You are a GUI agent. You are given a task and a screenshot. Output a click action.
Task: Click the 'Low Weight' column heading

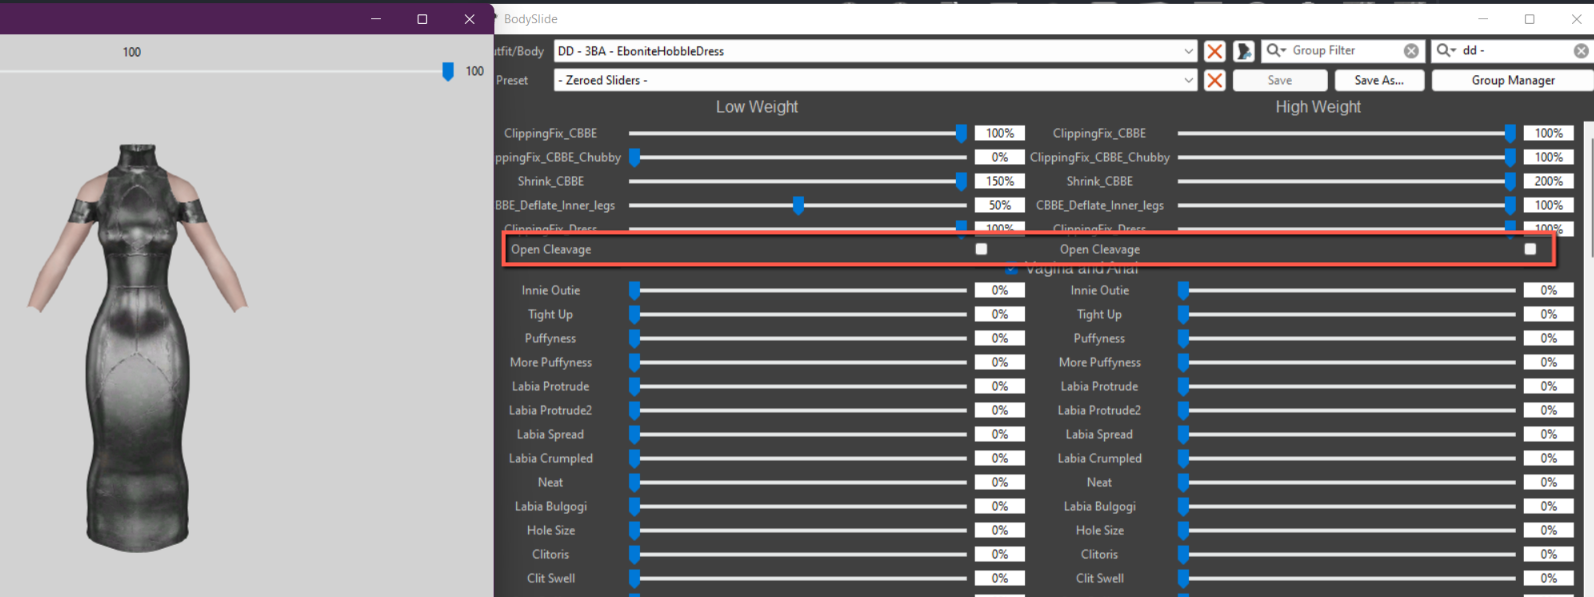pos(757,107)
